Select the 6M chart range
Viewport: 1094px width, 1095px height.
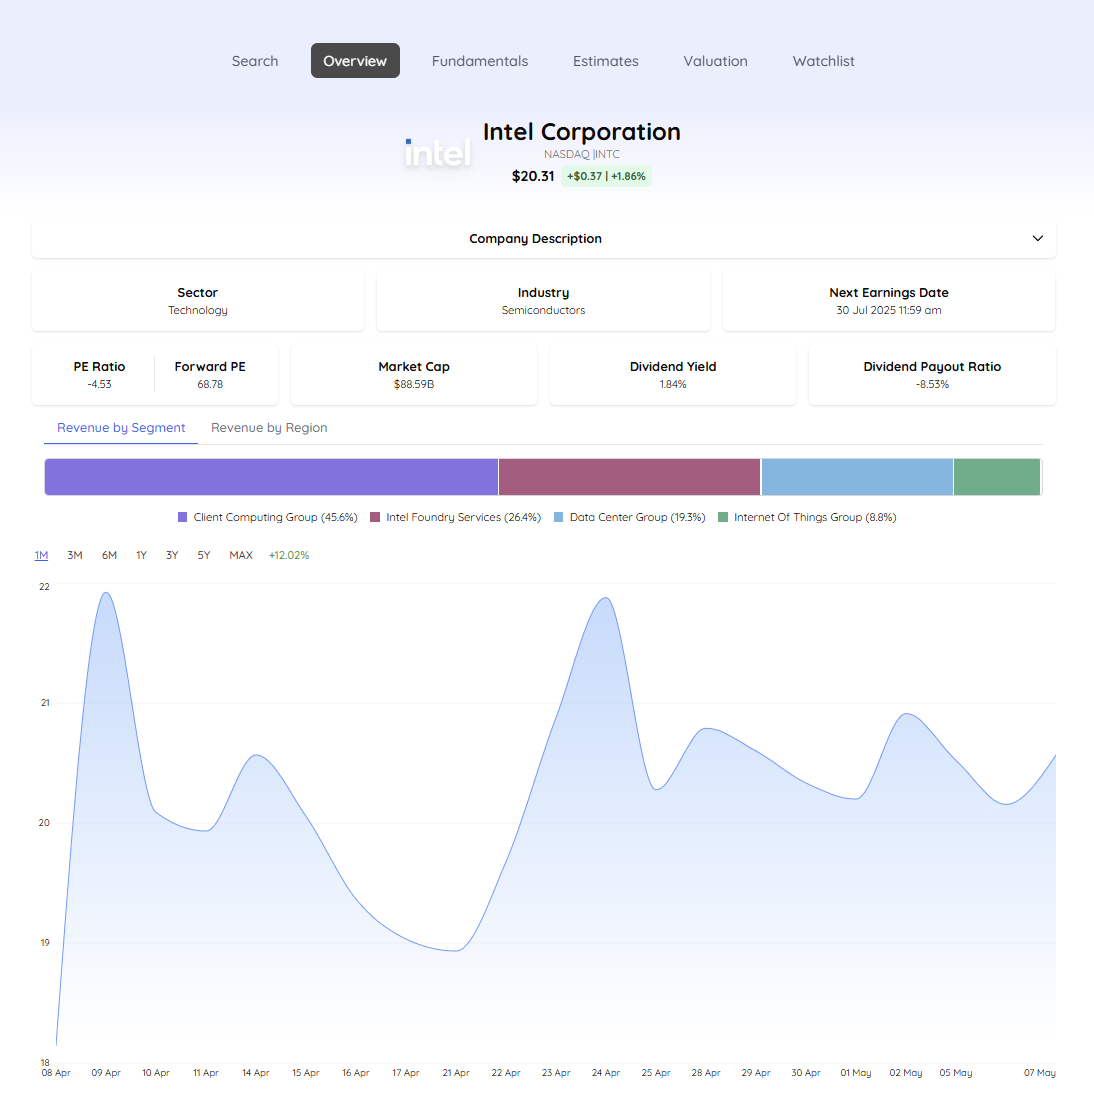pyautogui.click(x=109, y=555)
